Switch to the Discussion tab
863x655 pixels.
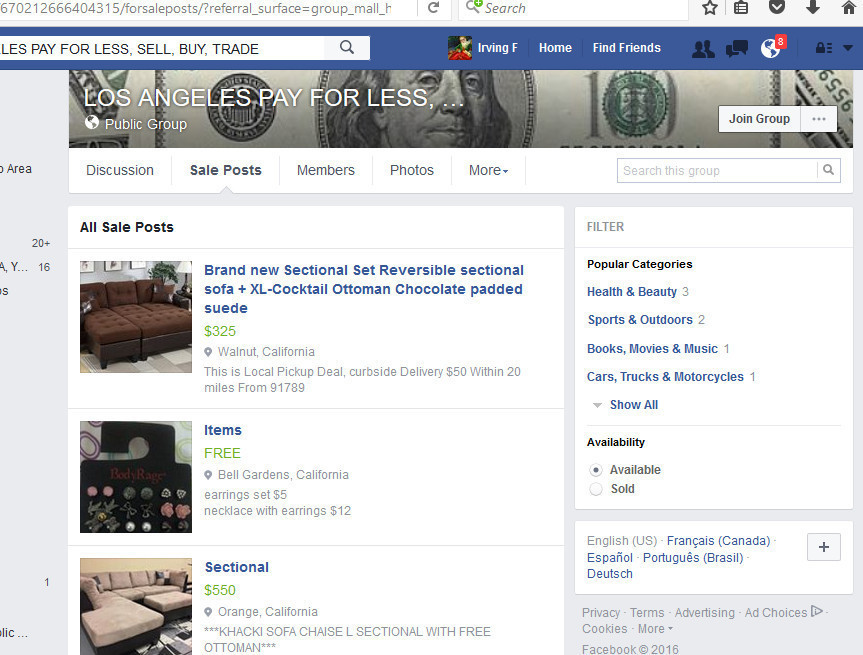pyautogui.click(x=120, y=171)
